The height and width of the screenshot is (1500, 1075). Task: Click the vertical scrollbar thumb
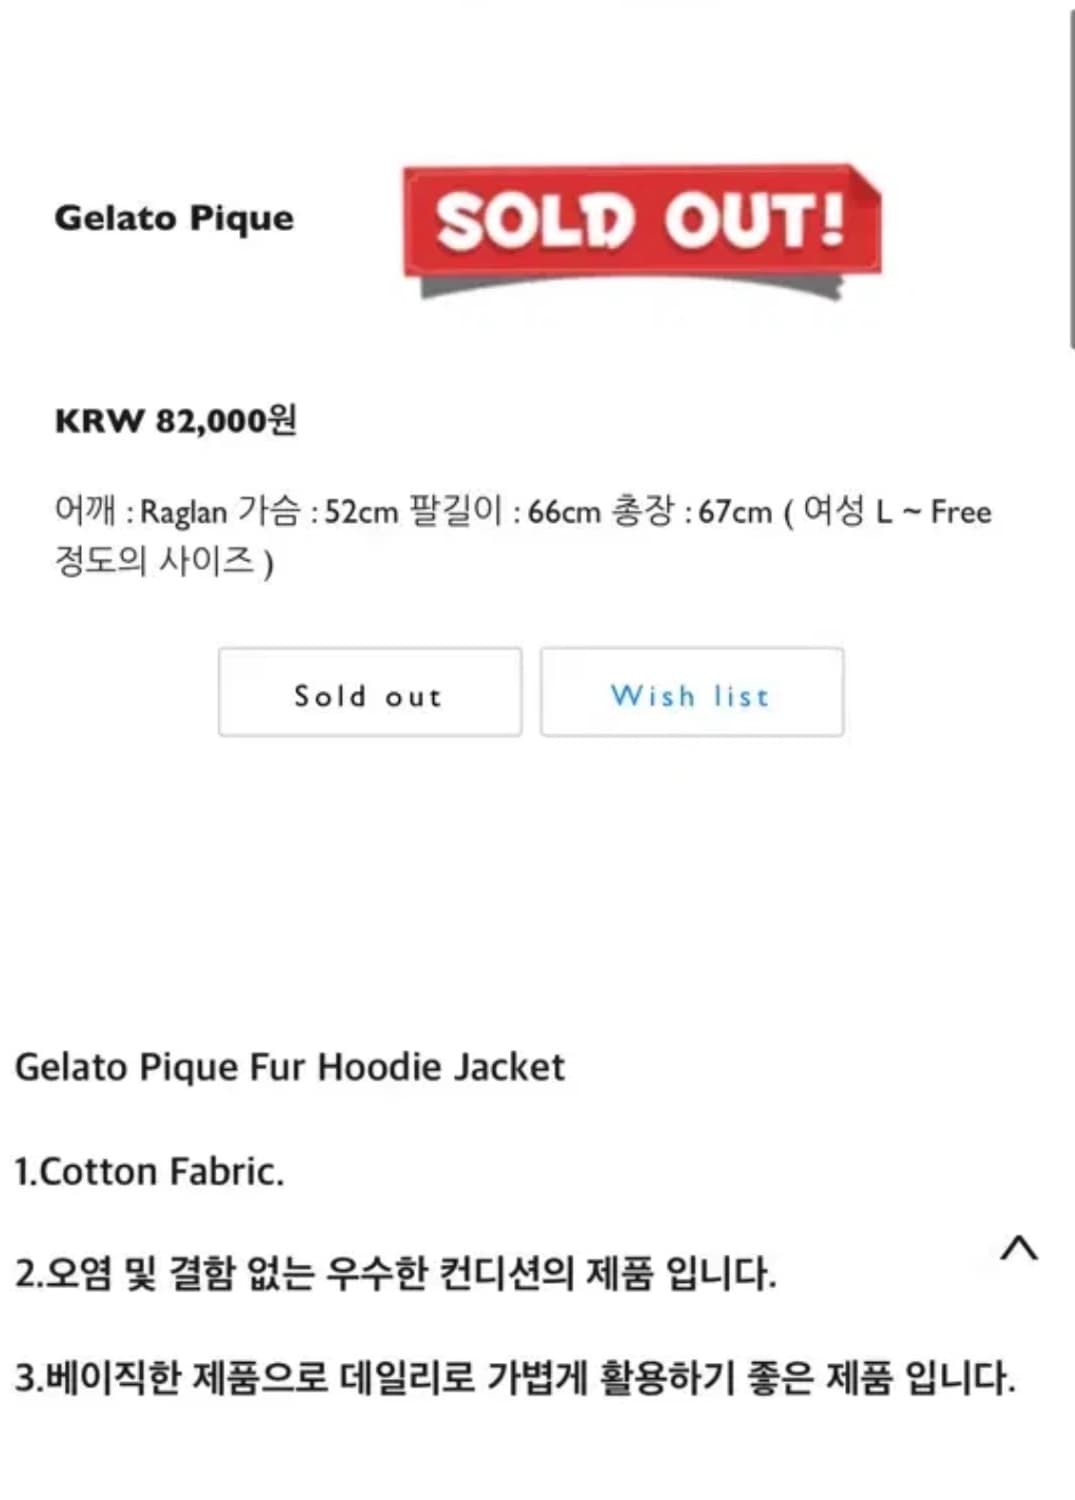pos(1070,180)
